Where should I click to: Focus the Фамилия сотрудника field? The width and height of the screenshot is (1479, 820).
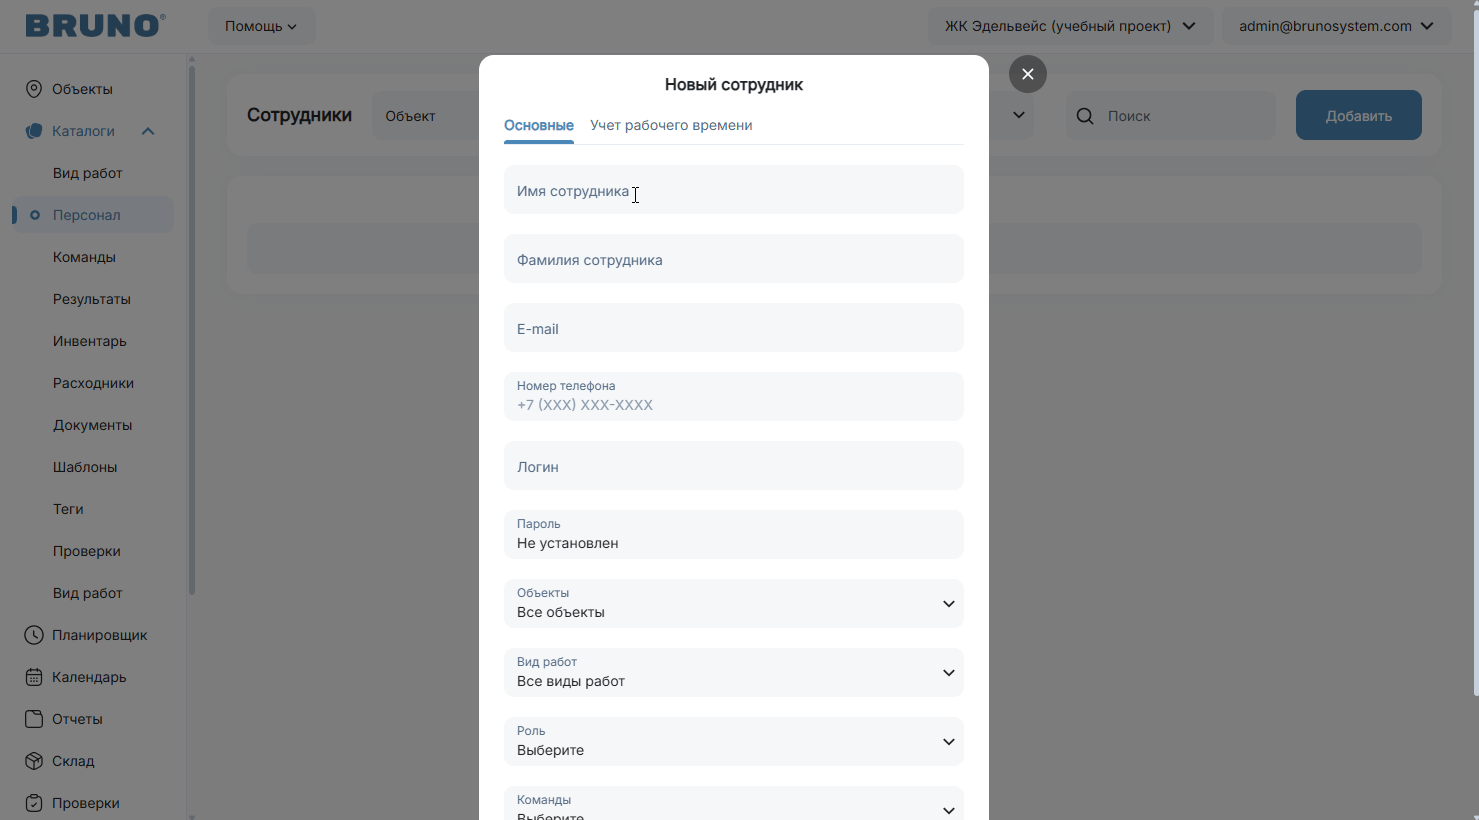tap(734, 259)
